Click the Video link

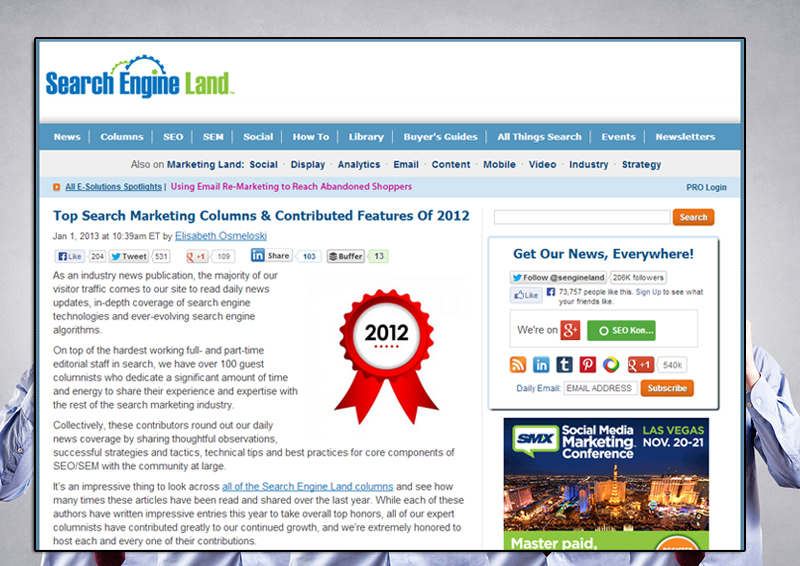[542, 164]
